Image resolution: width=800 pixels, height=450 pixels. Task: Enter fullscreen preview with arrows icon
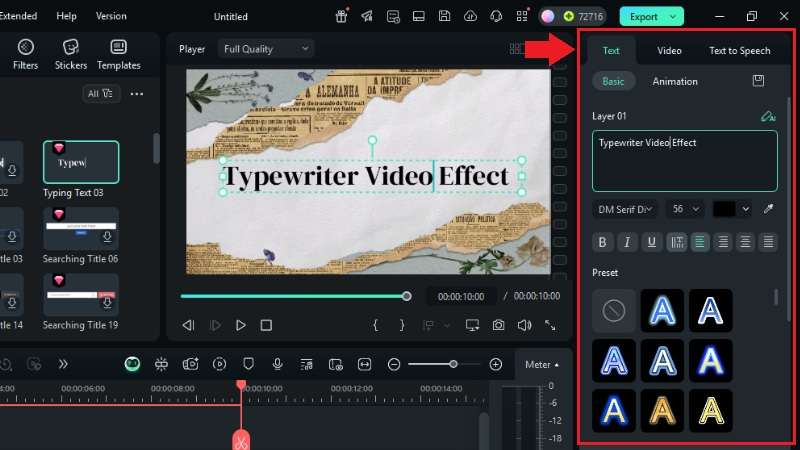[550, 325]
